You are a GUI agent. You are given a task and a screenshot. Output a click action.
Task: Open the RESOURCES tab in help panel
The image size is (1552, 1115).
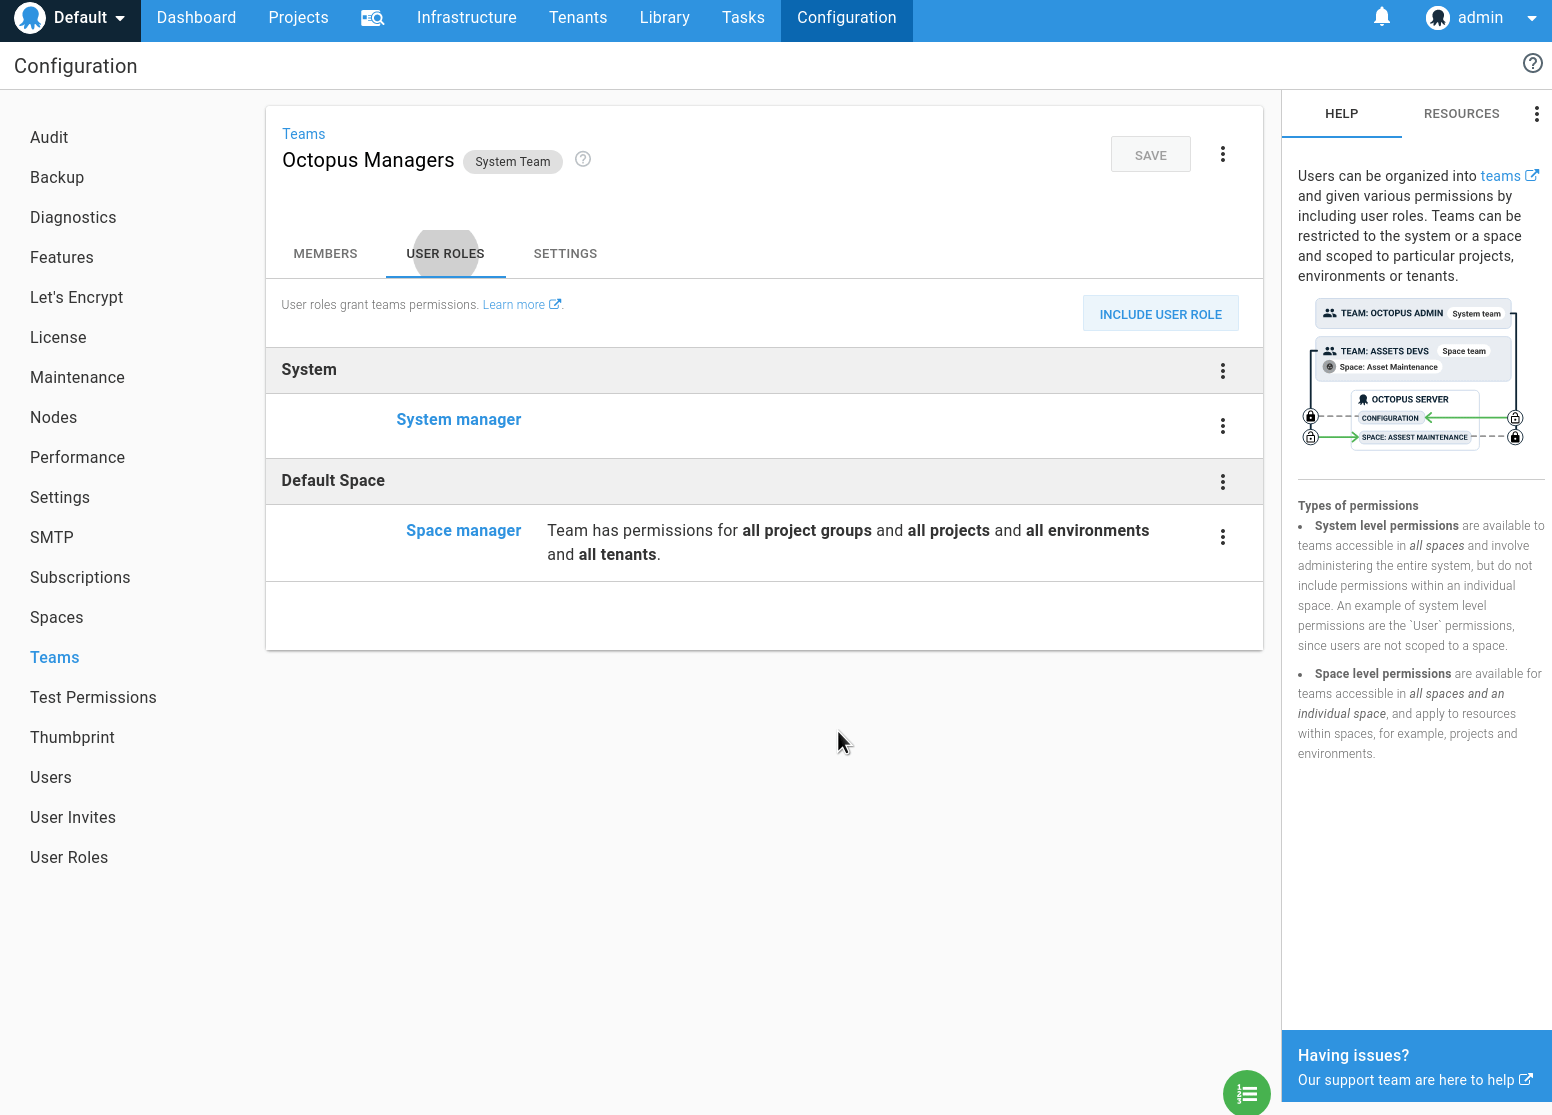(1461, 113)
